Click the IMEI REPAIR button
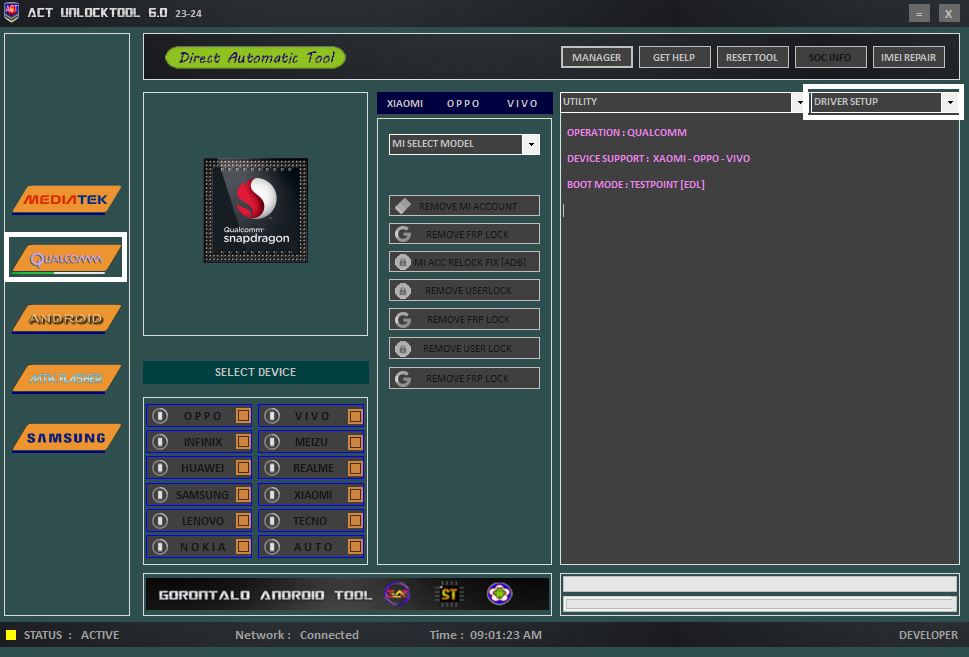The height and width of the screenshot is (657, 969). pyautogui.click(x=908, y=57)
